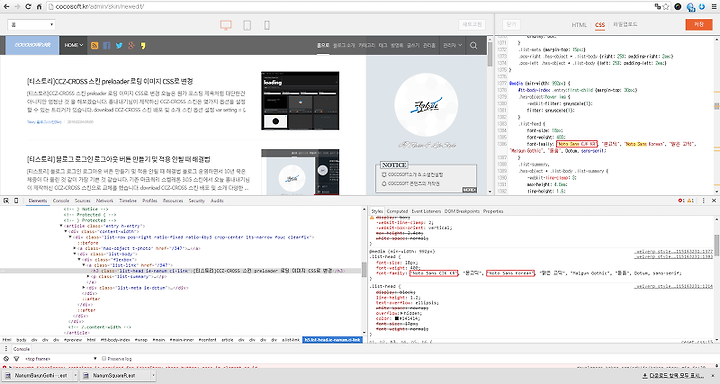Open the page selector dropdown in skin editor
720x384 pixels.
pos(31,25)
